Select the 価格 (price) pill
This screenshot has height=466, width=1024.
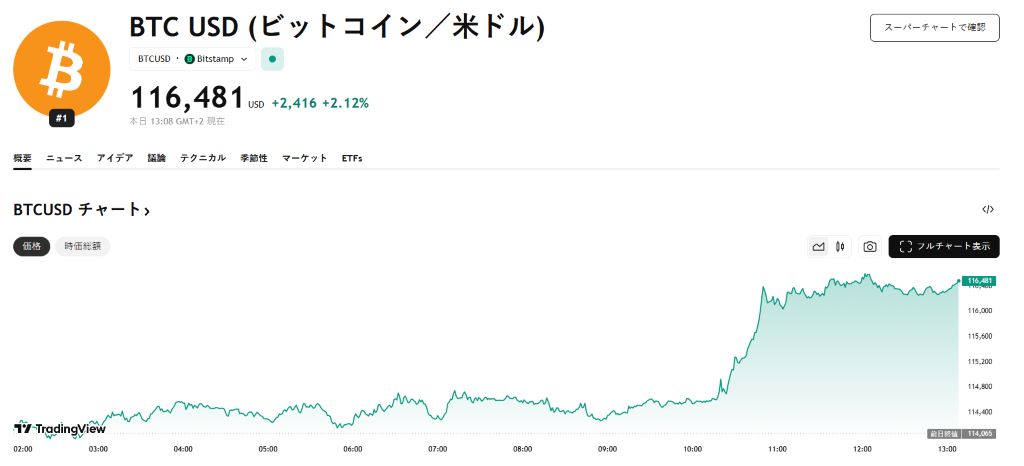(x=32, y=246)
